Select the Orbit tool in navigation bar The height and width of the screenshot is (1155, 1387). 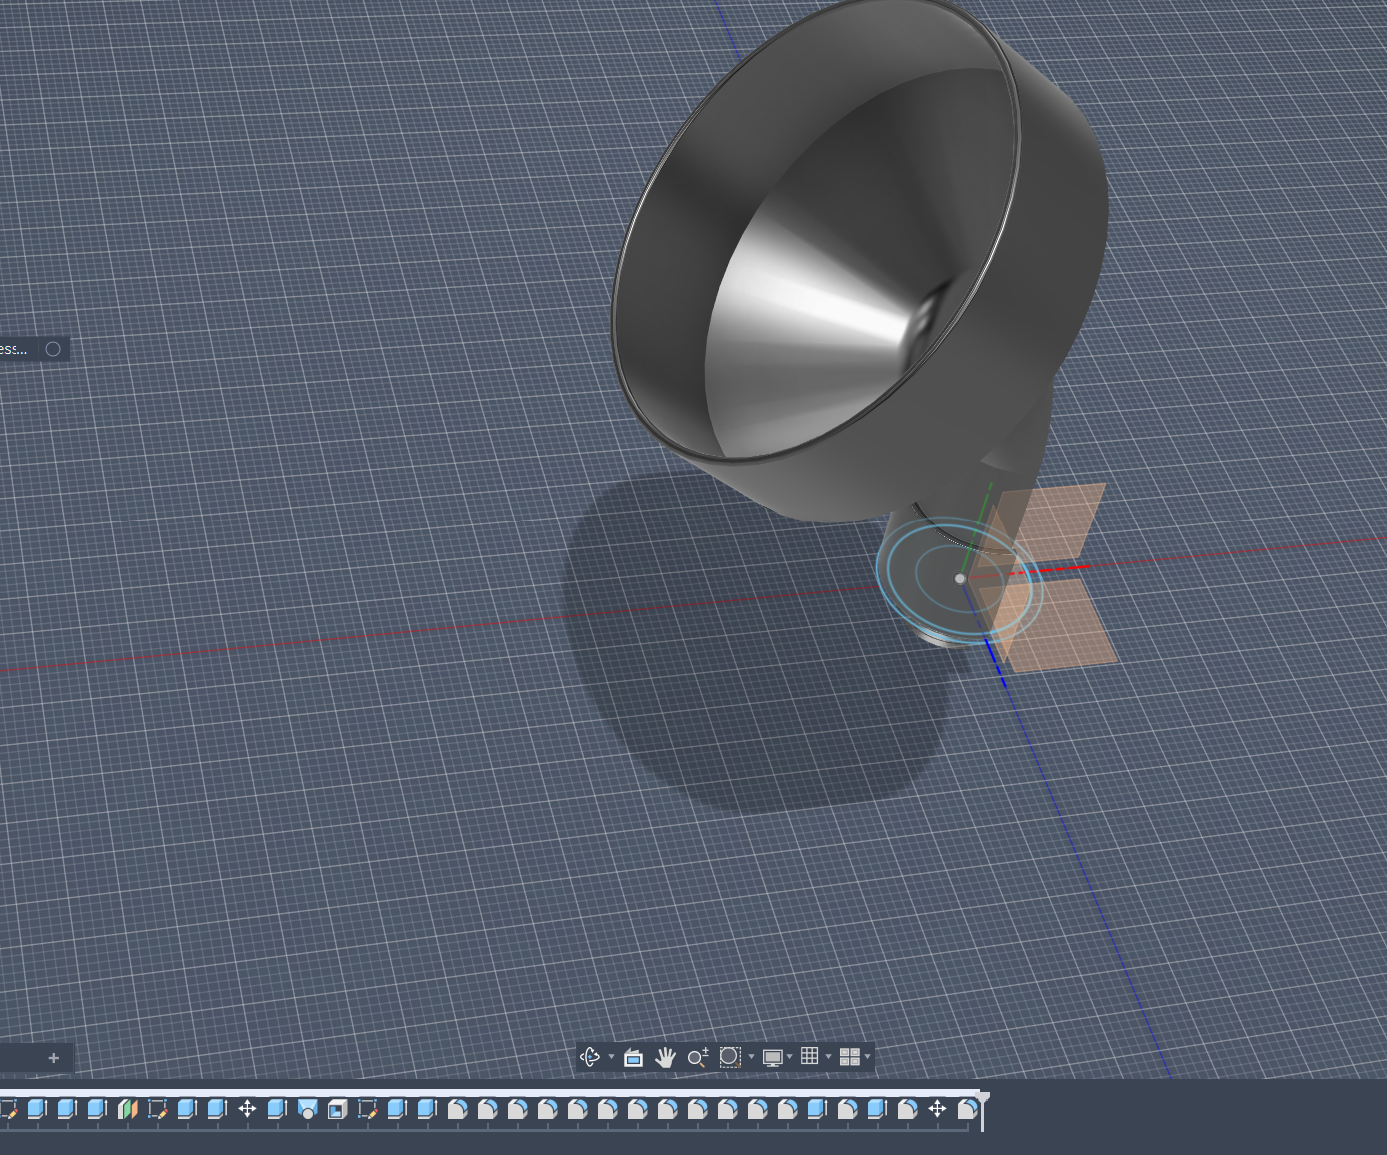[589, 1057]
